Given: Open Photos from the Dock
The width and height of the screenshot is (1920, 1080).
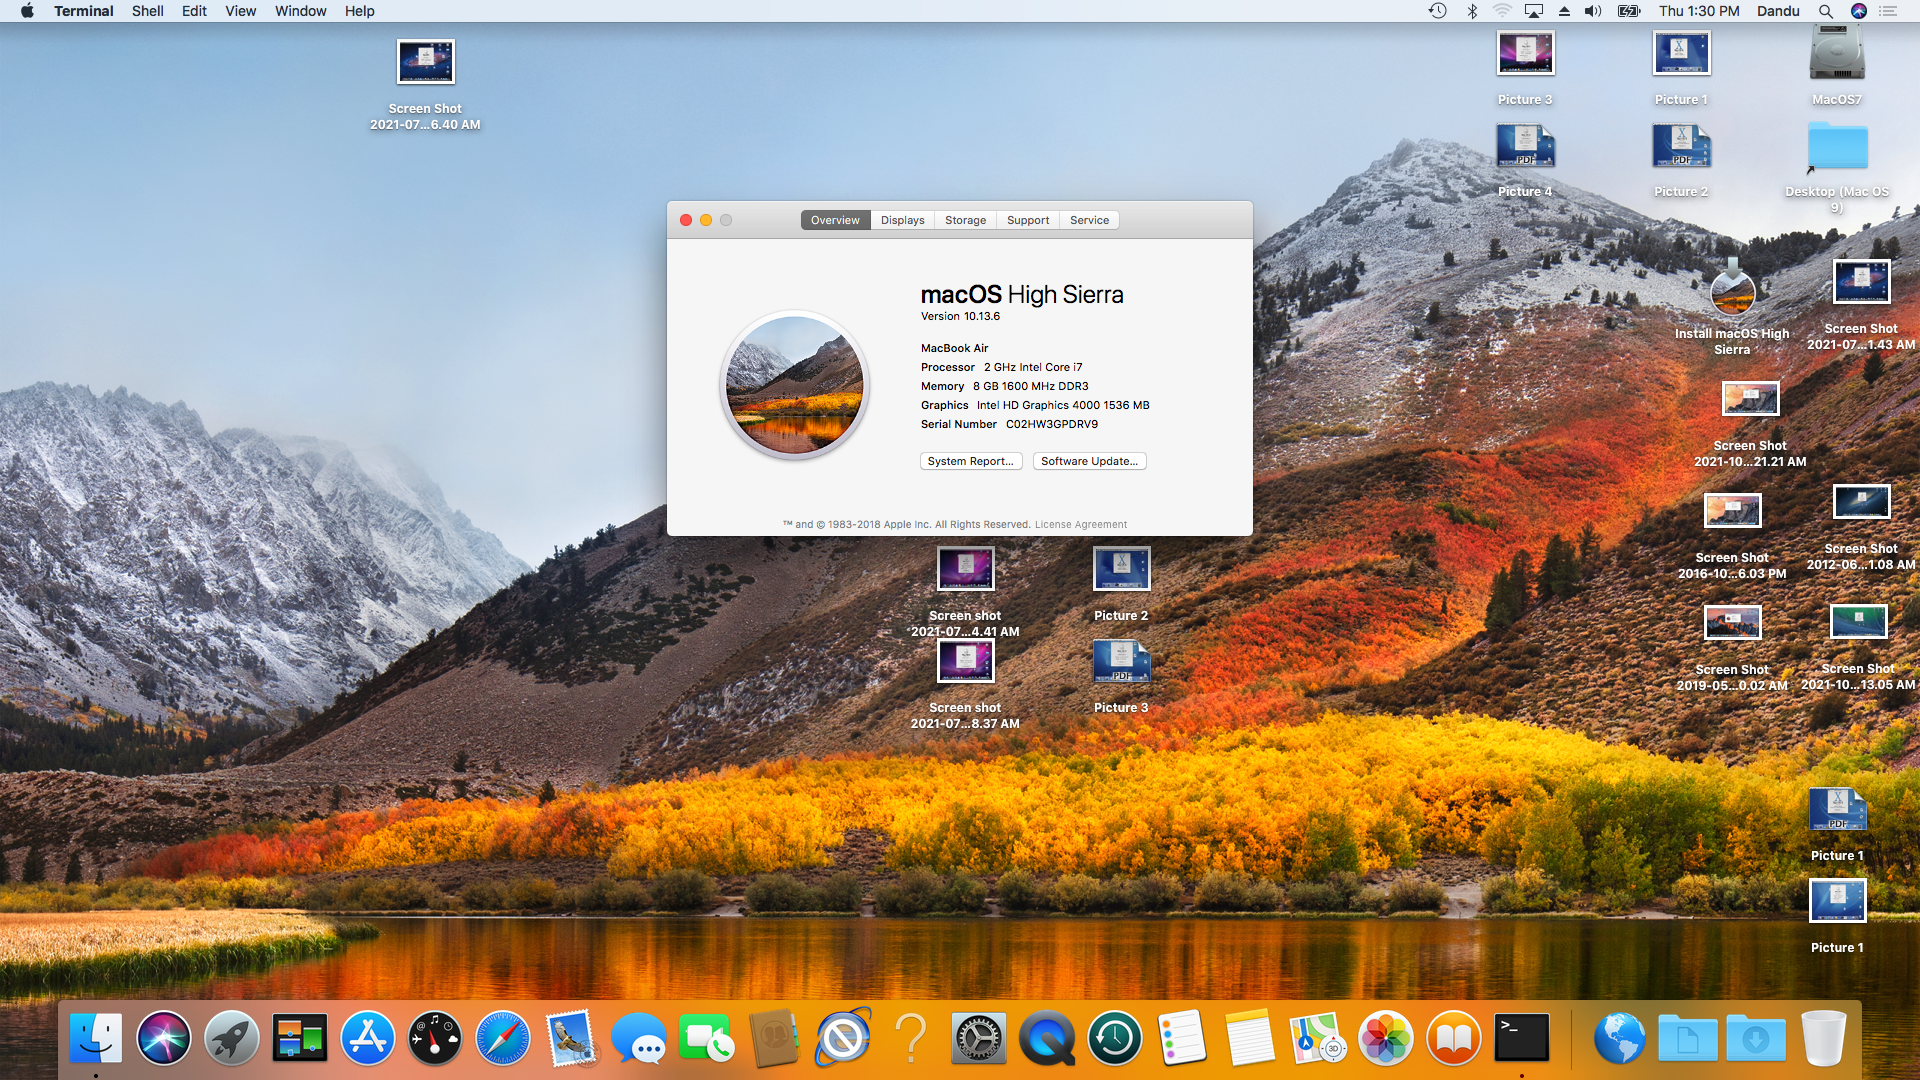Looking at the screenshot, I should point(1386,1038).
